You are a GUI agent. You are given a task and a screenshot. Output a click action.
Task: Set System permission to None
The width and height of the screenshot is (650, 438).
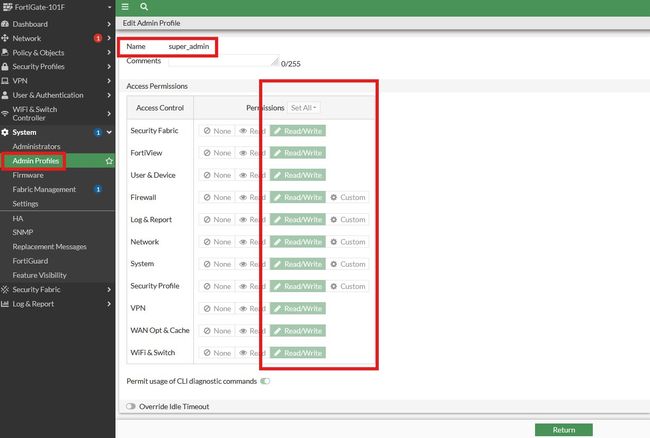(x=217, y=264)
